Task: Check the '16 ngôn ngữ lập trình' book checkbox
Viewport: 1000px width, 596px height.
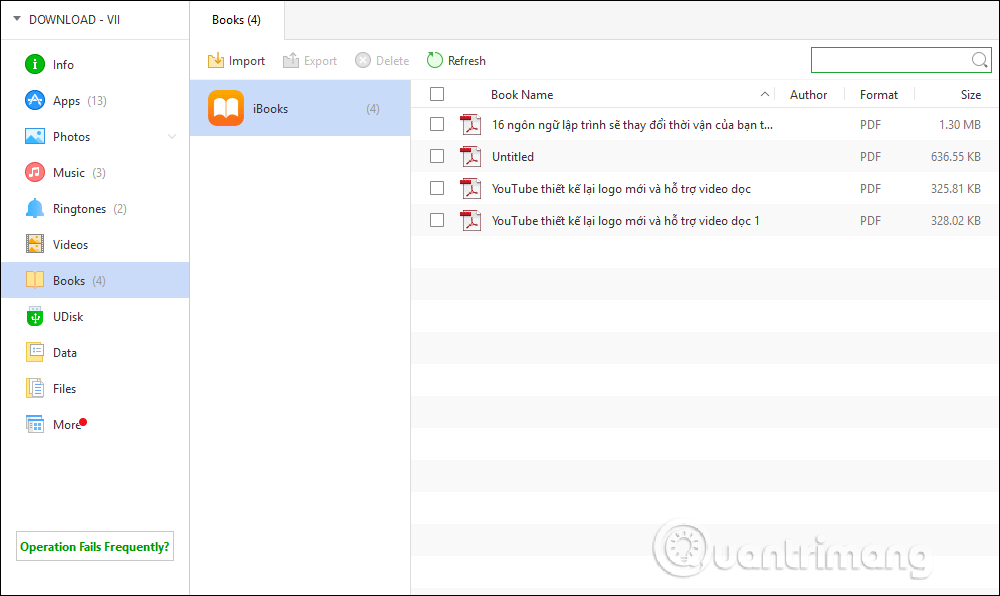Action: (x=437, y=124)
